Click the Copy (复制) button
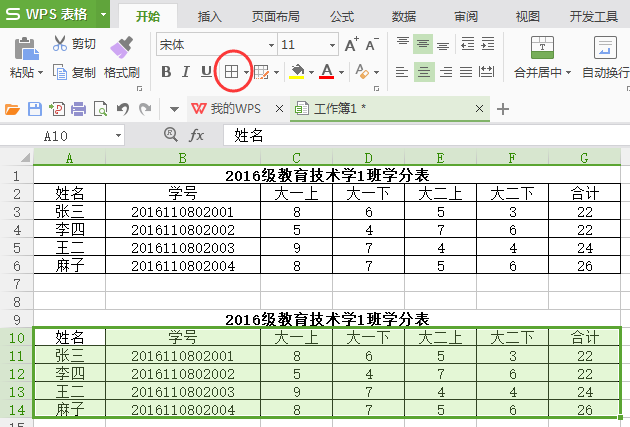 74,72
